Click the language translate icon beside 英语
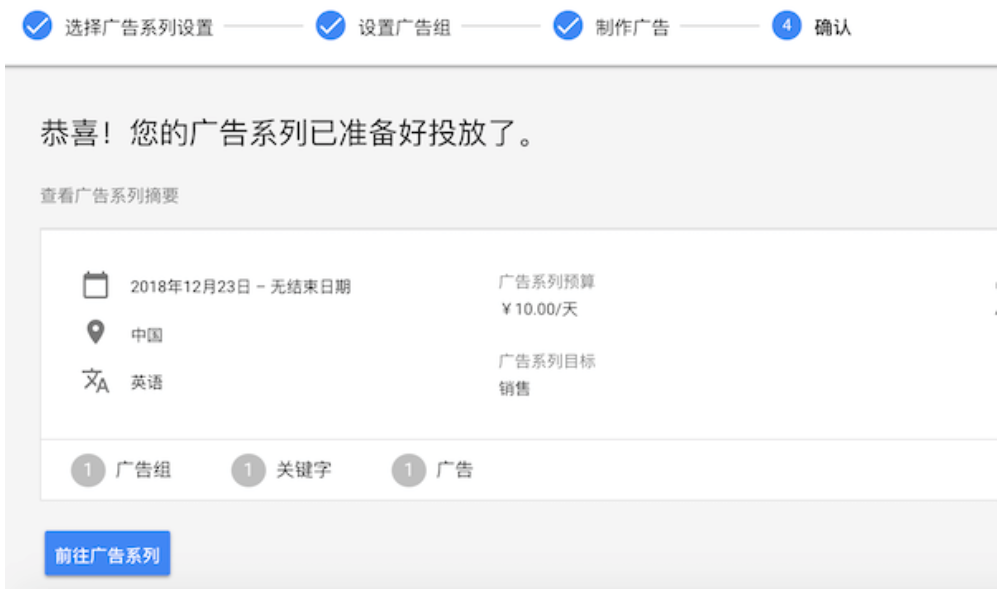 [x=96, y=380]
